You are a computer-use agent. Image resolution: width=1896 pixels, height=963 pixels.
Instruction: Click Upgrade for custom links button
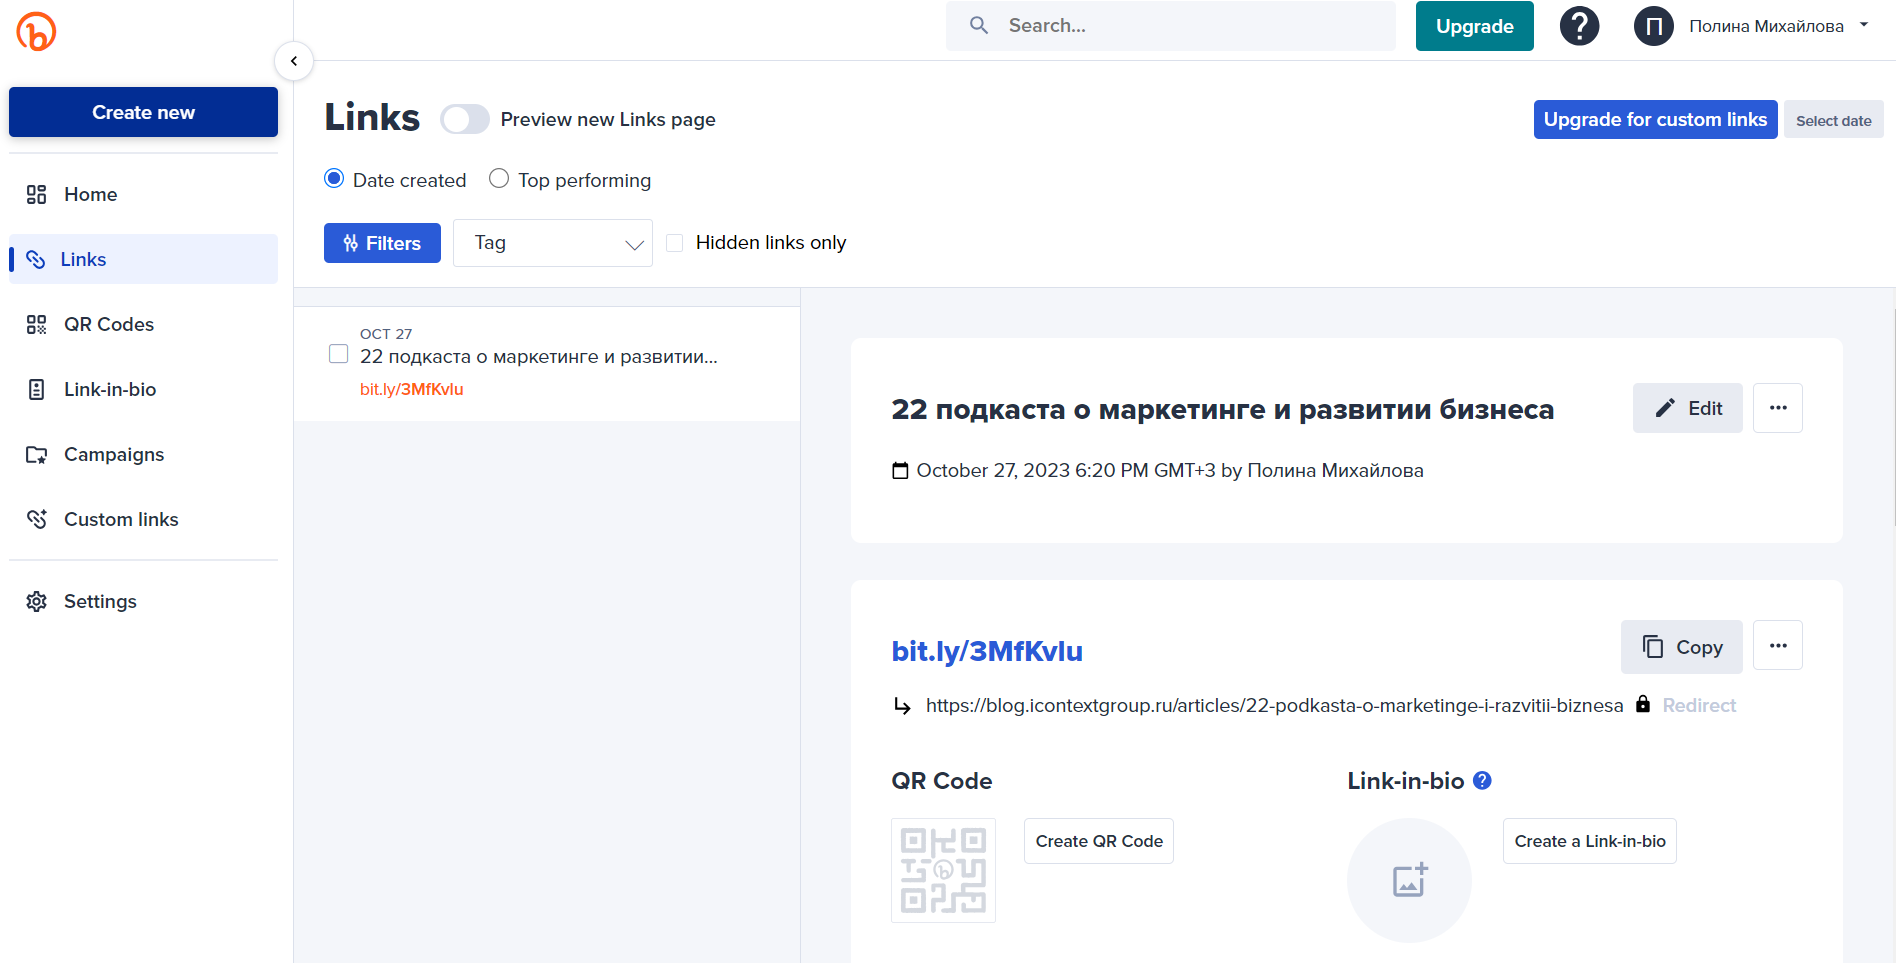click(x=1655, y=120)
